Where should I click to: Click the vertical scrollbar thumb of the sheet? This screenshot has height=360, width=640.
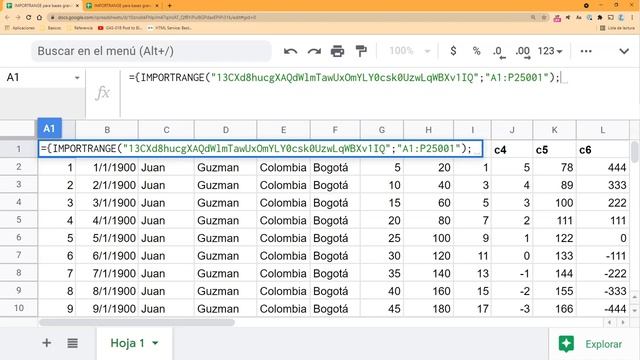pyautogui.click(x=634, y=151)
